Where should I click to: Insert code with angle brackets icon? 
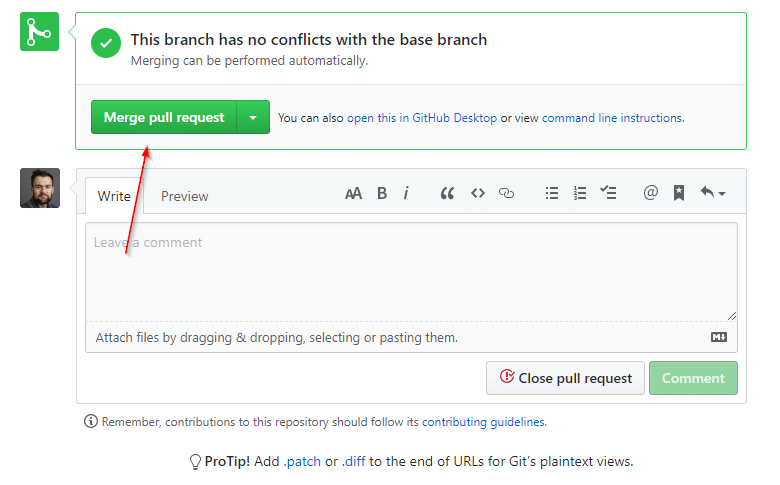pos(478,193)
